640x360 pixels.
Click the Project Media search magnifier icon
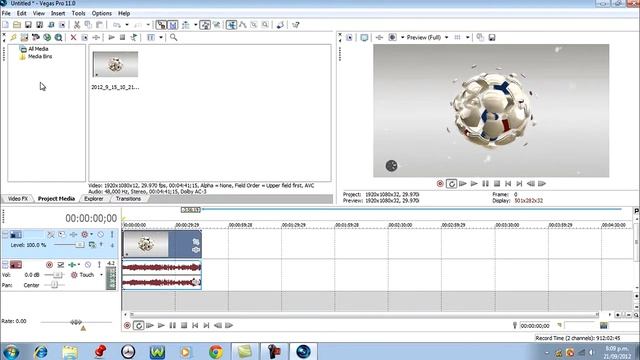(173, 38)
